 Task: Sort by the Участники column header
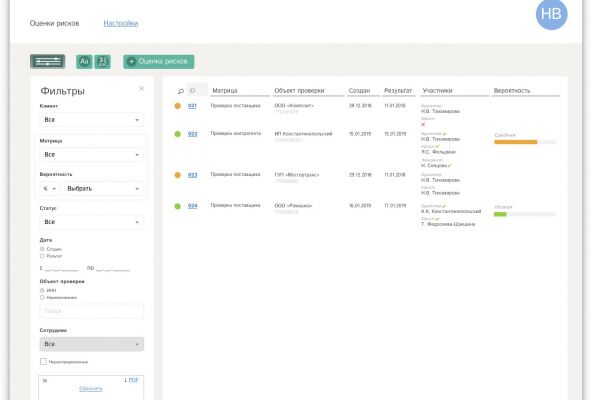click(437, 91)
